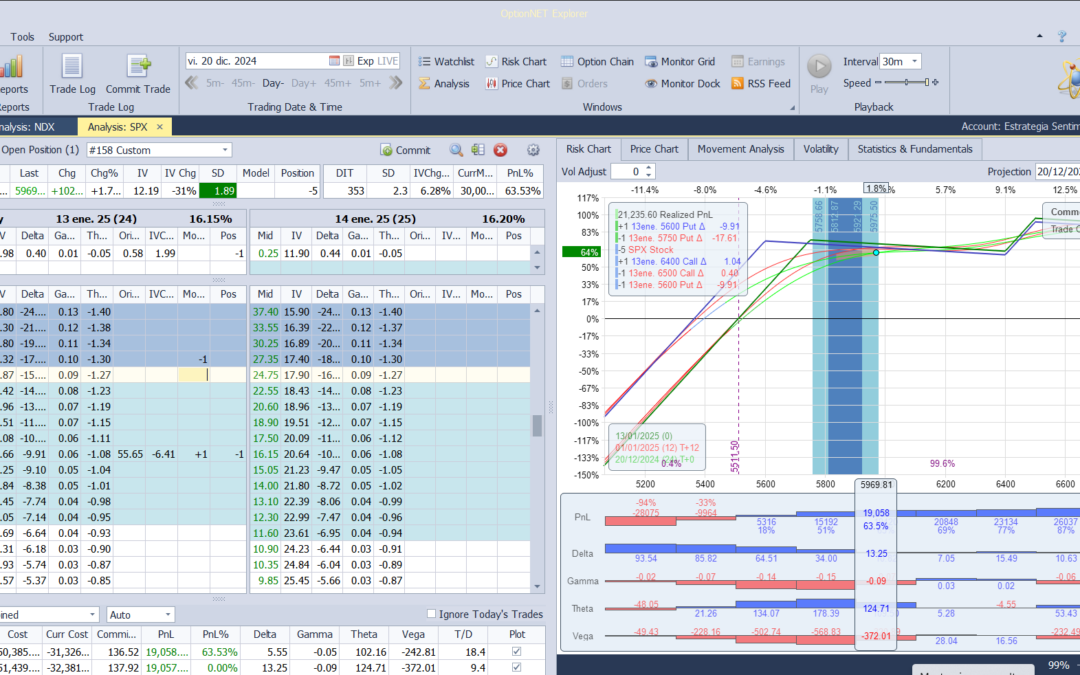This screenshot has width=1080, height=675.
Task: Open Price Chart from Windows group
Action: [x=517, y=83]
